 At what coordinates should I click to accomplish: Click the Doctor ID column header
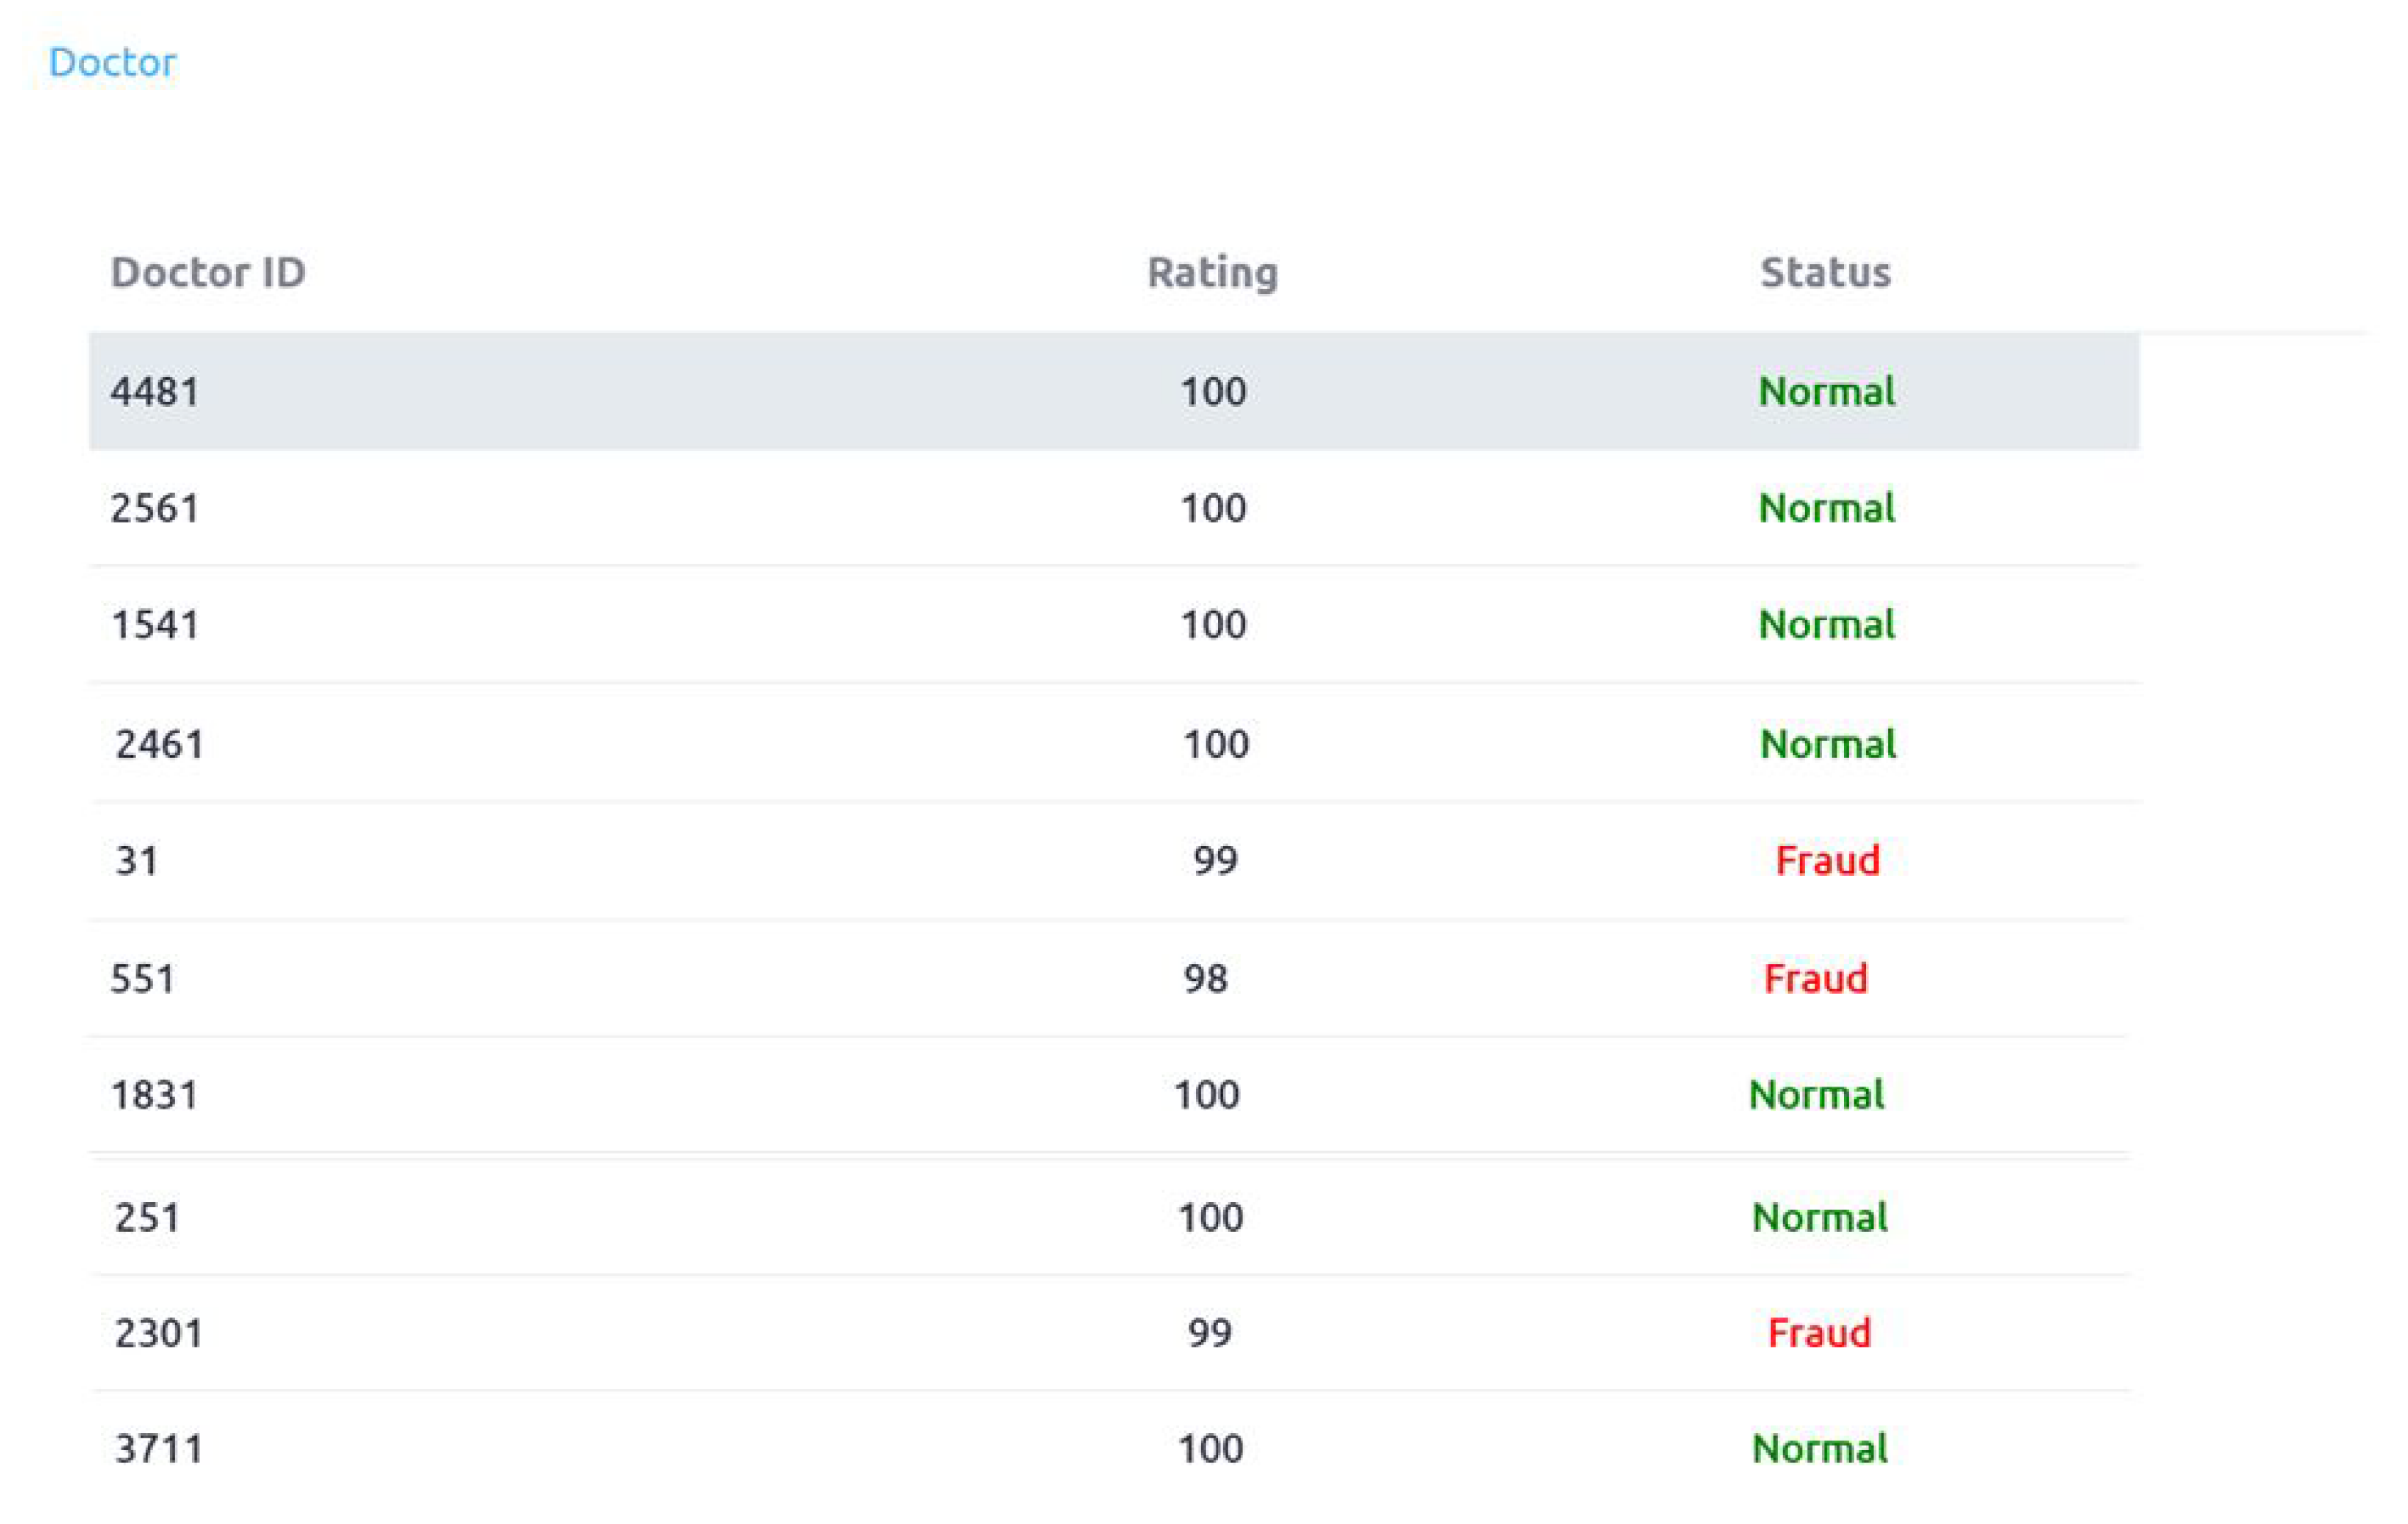click(x=207, y=272)
